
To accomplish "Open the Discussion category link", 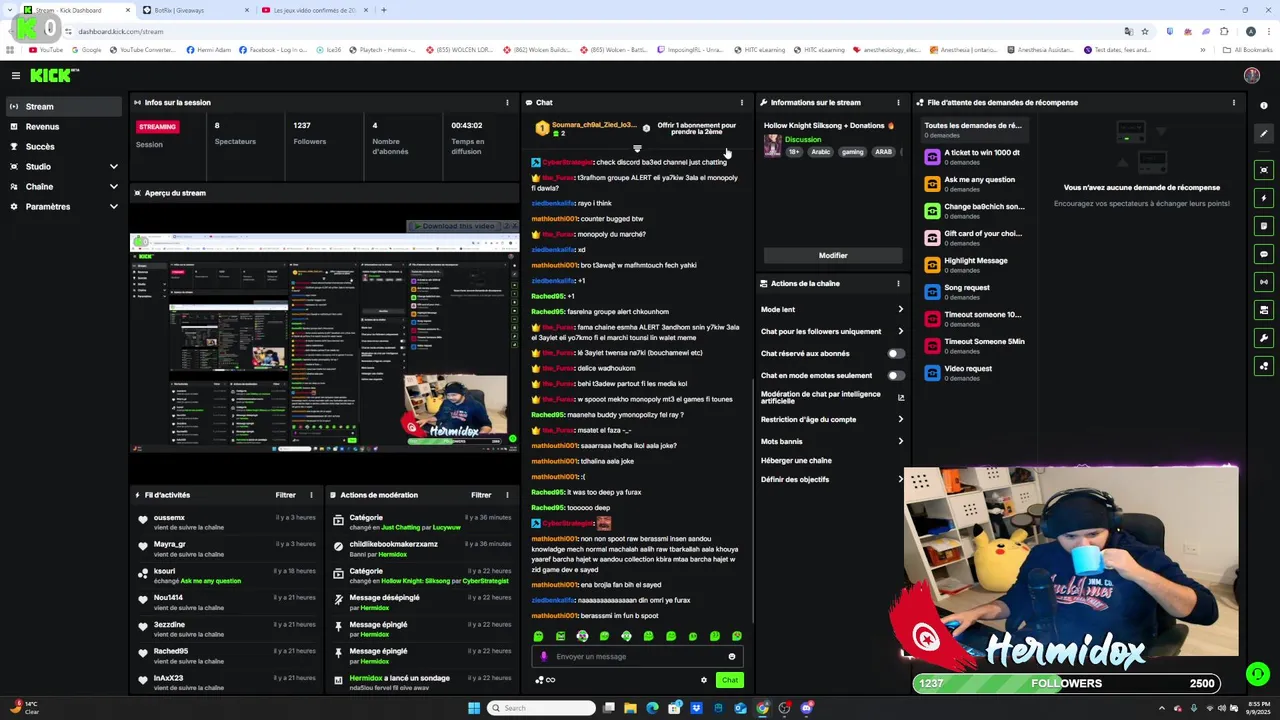I will [x=803, y=139].
